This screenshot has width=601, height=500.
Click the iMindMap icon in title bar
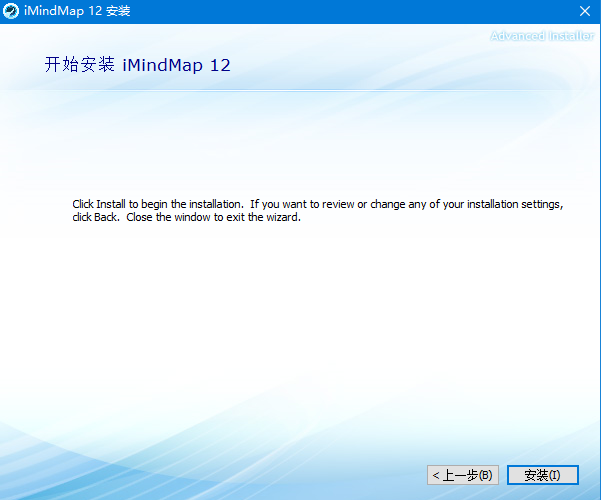[x=10, y=11]
